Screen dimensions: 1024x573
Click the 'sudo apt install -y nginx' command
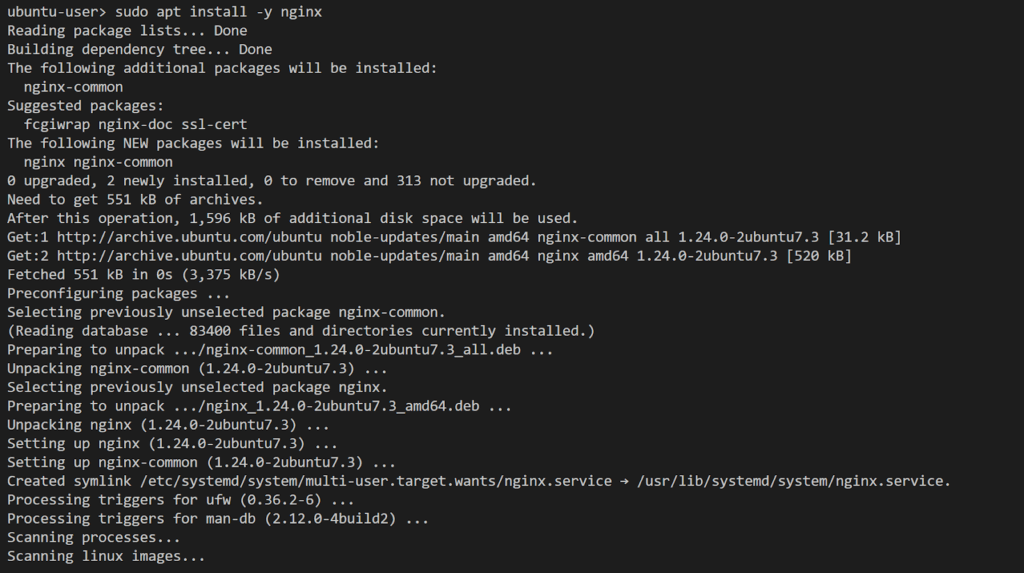(x=218, y=12)
